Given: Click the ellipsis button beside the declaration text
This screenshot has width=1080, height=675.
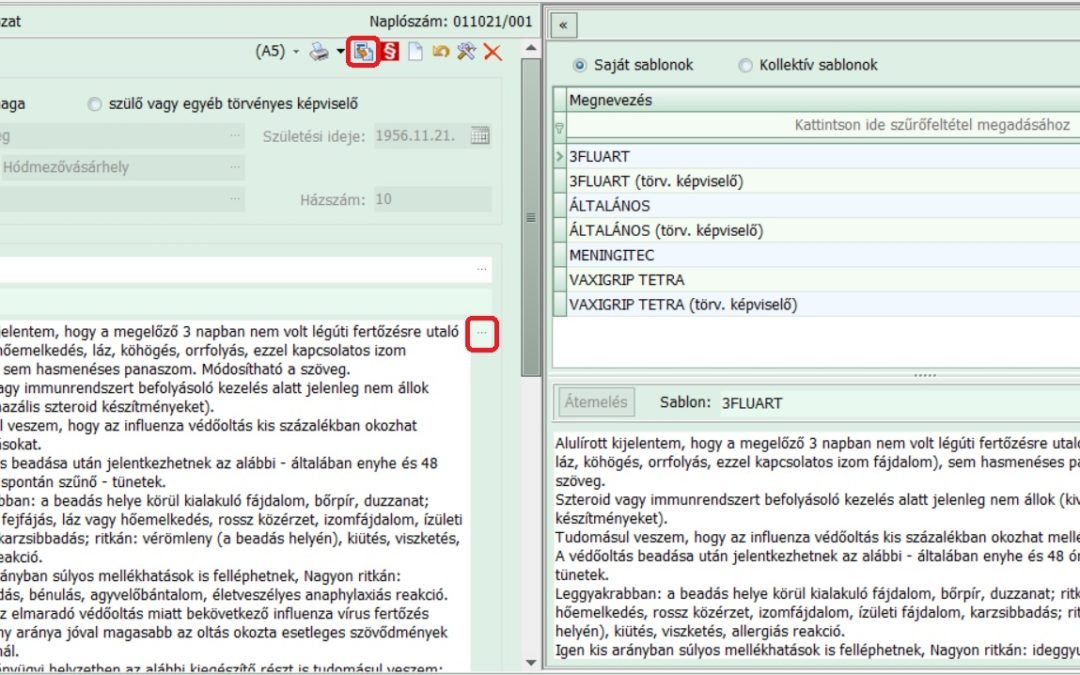Looking at the screenshot, I should tap(483, 331).
